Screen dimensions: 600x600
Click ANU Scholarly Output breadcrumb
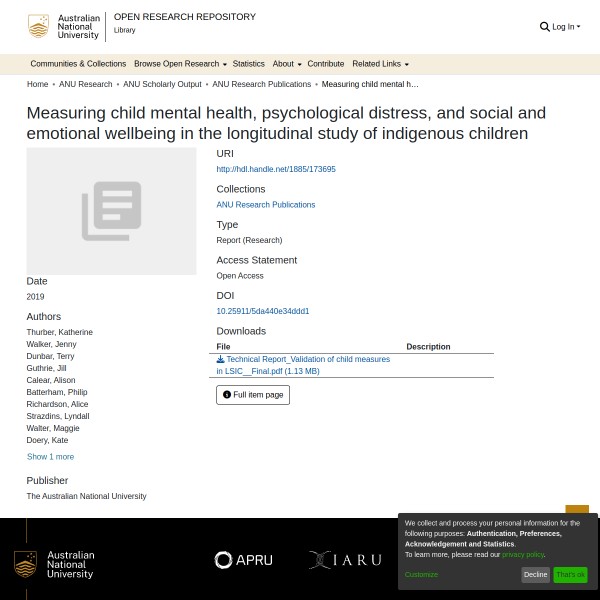[162, 85]
